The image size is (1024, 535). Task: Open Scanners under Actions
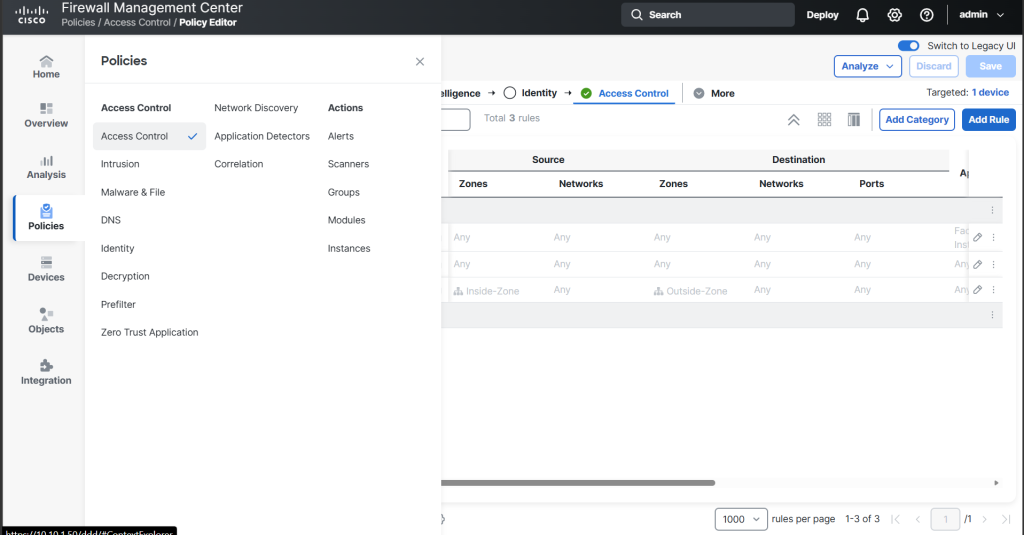coord(348,164)
